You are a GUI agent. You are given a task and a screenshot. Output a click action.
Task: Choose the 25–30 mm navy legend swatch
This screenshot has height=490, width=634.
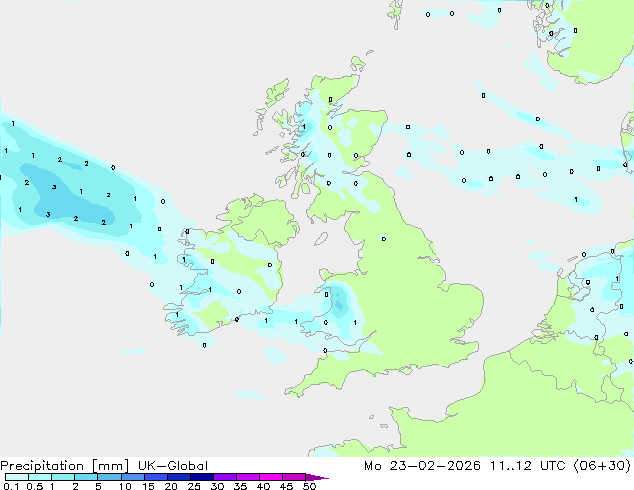[201, 477]
